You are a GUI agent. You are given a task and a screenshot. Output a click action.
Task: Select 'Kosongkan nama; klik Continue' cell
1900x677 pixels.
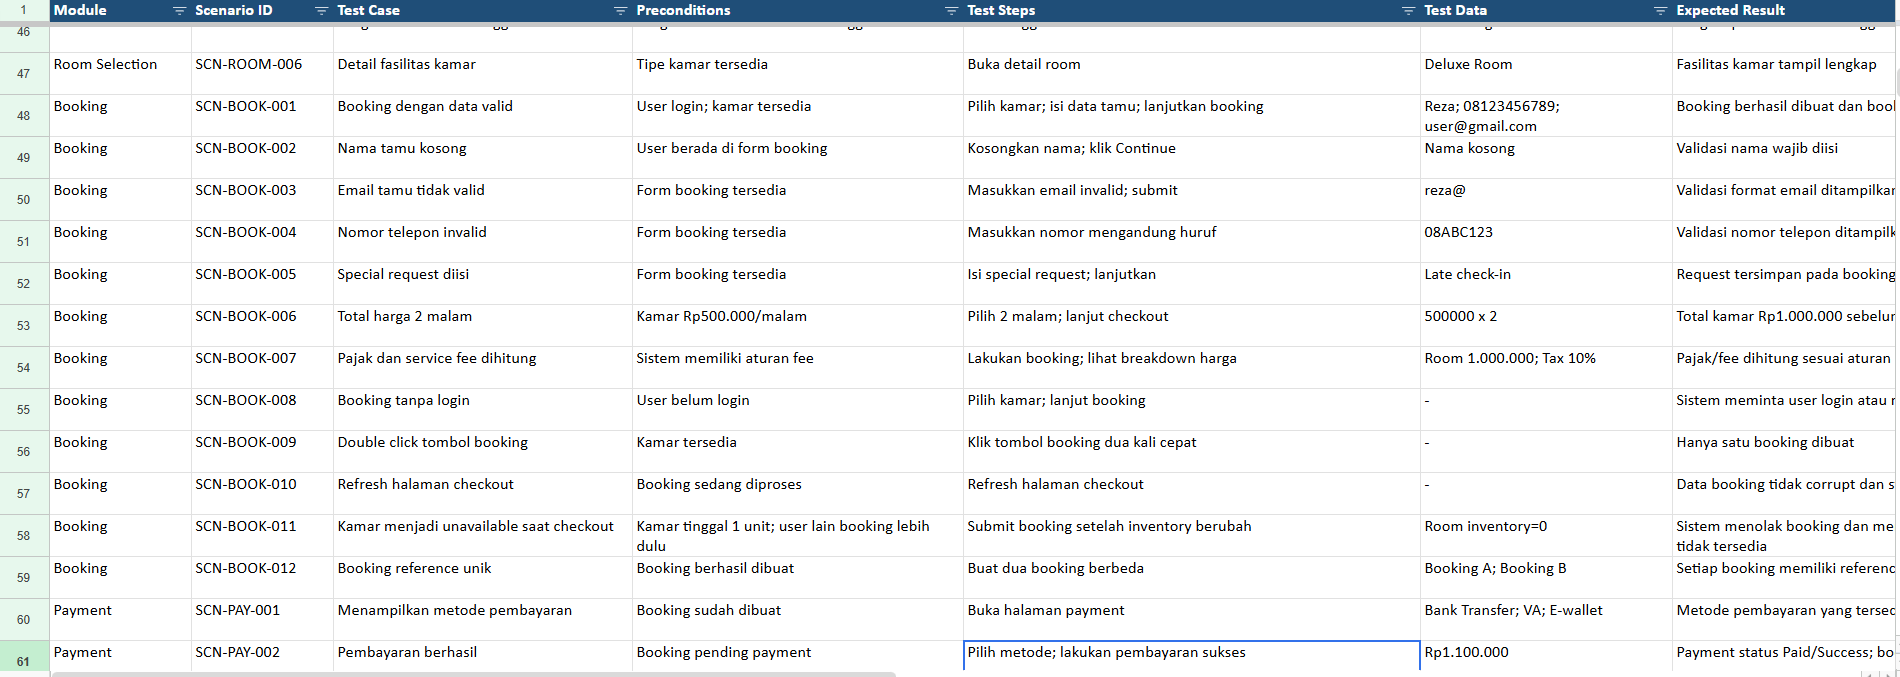point(1191,158)
